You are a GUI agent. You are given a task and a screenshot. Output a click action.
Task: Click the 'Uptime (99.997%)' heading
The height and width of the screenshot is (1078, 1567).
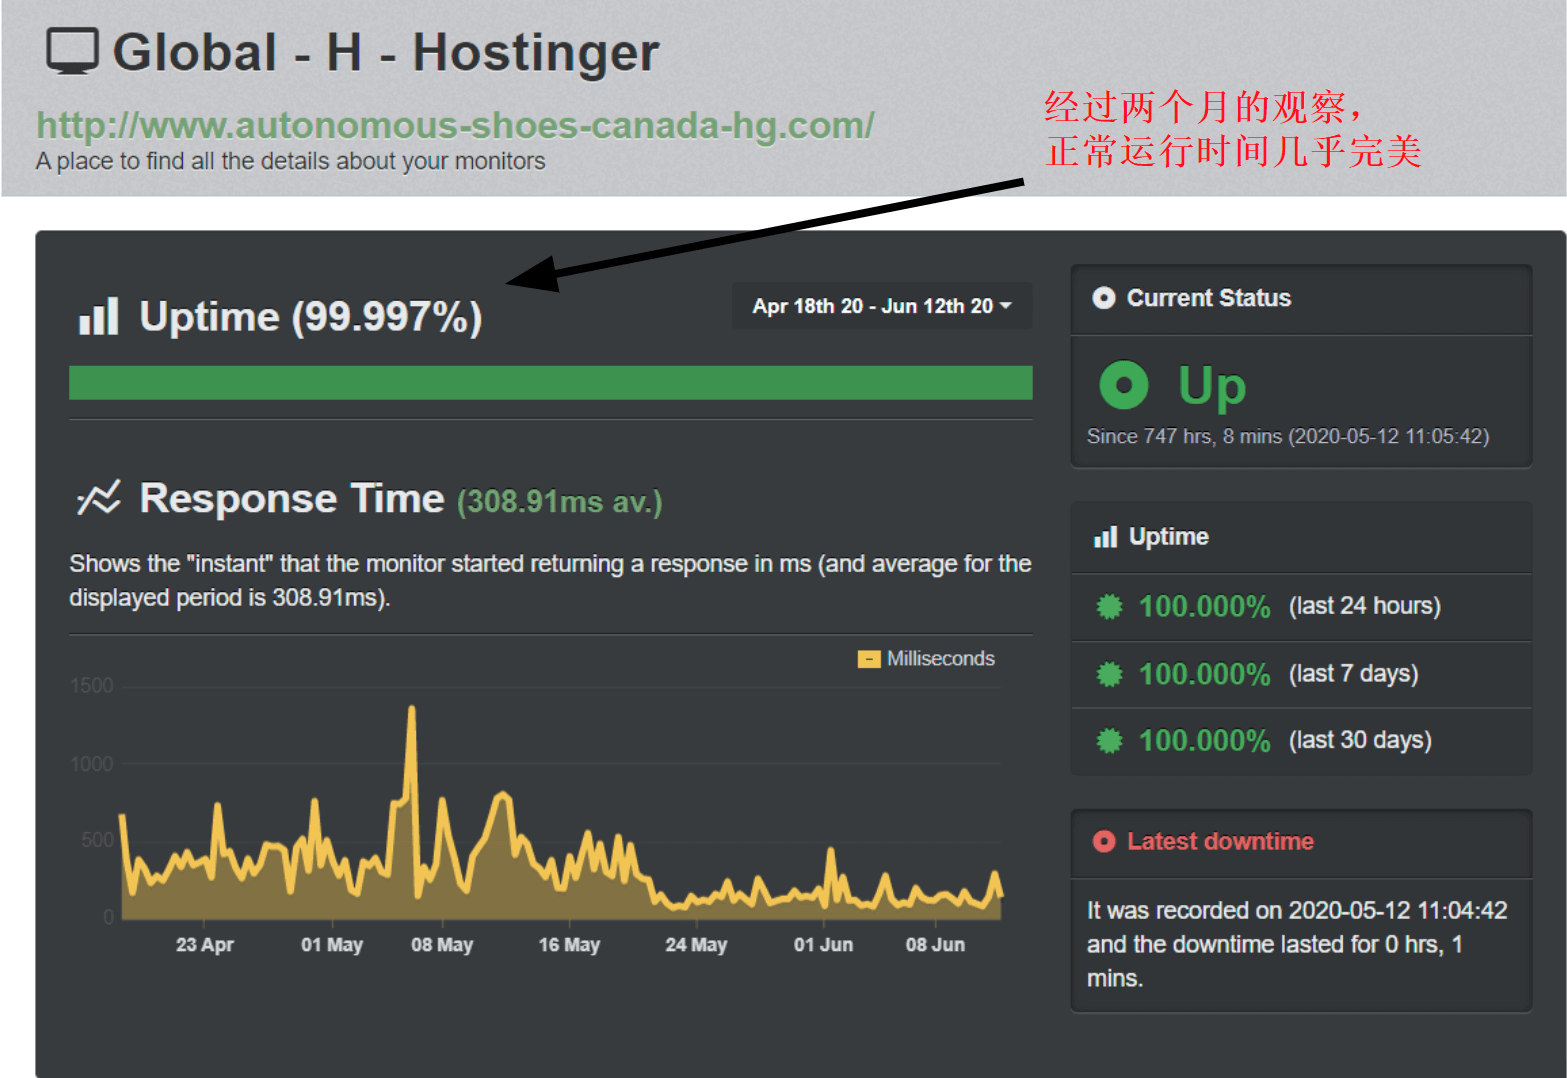coord(311,316)
